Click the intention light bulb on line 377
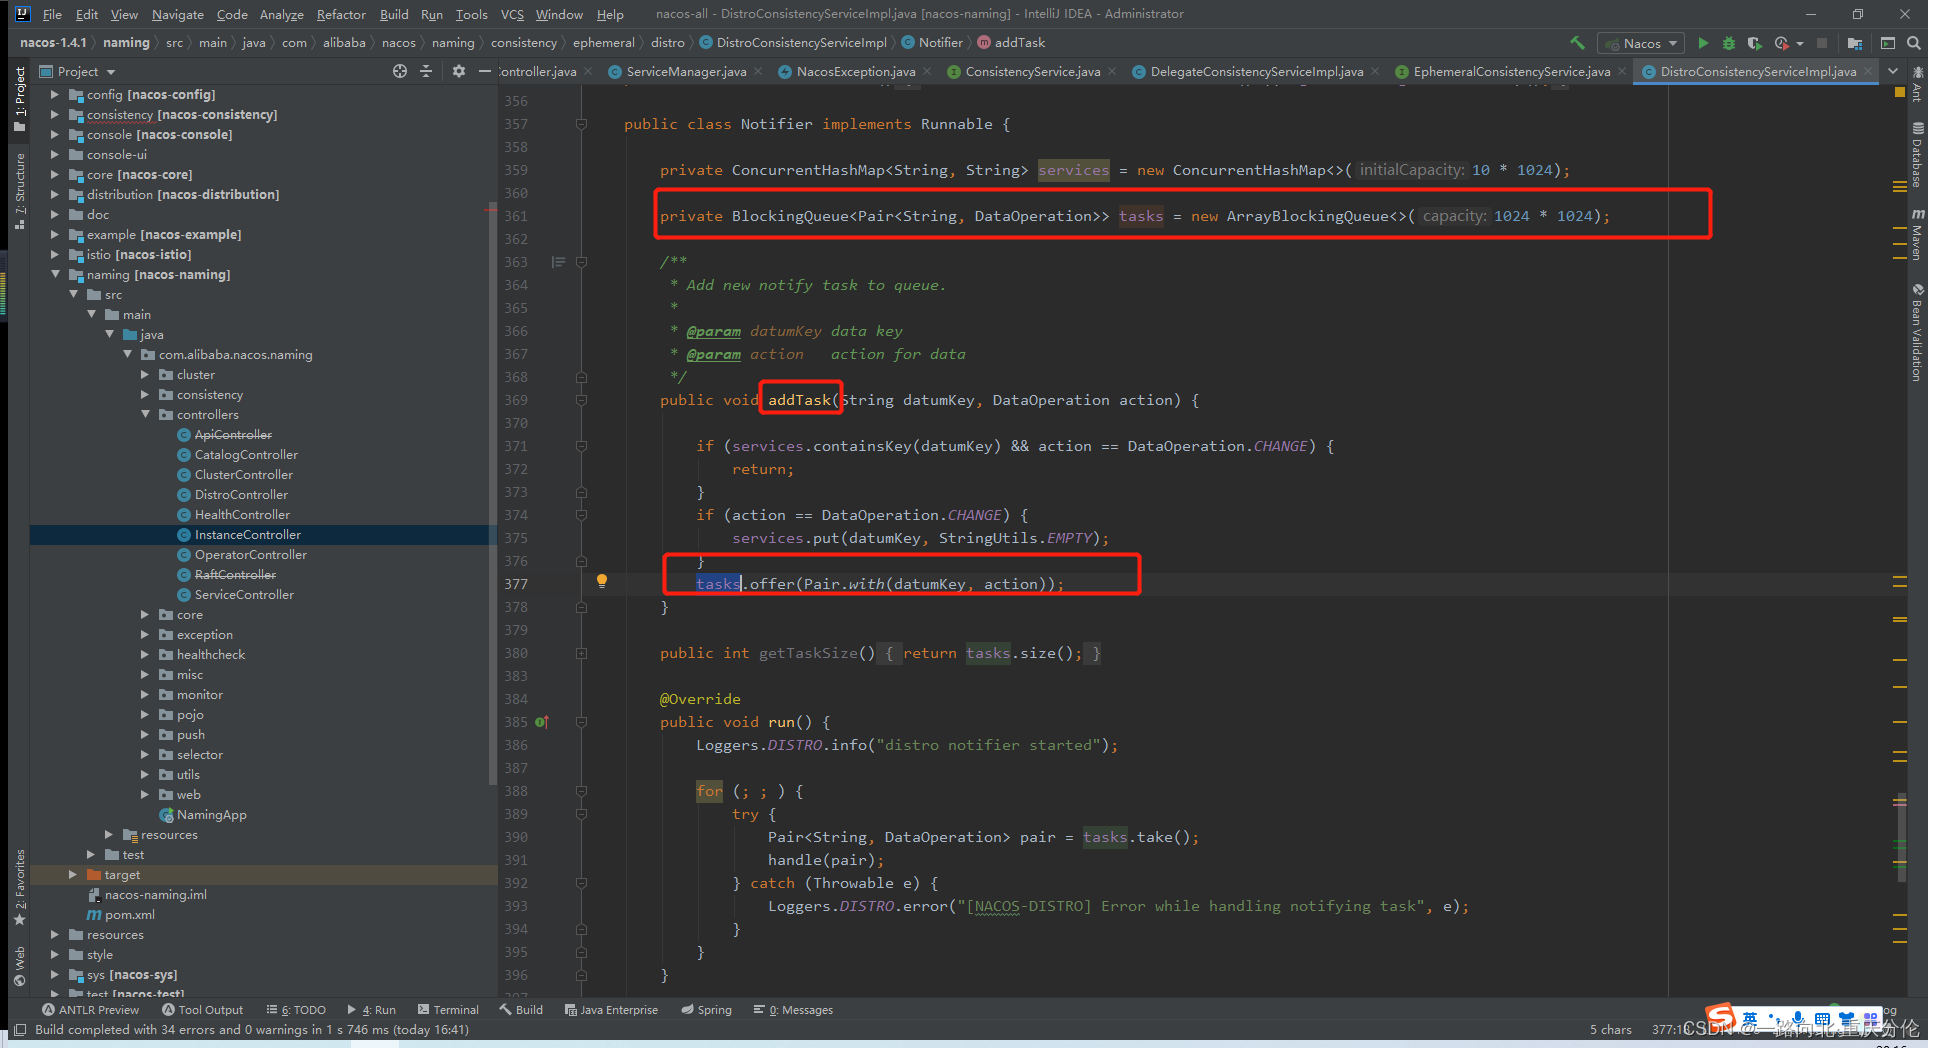 pos(602,581)
